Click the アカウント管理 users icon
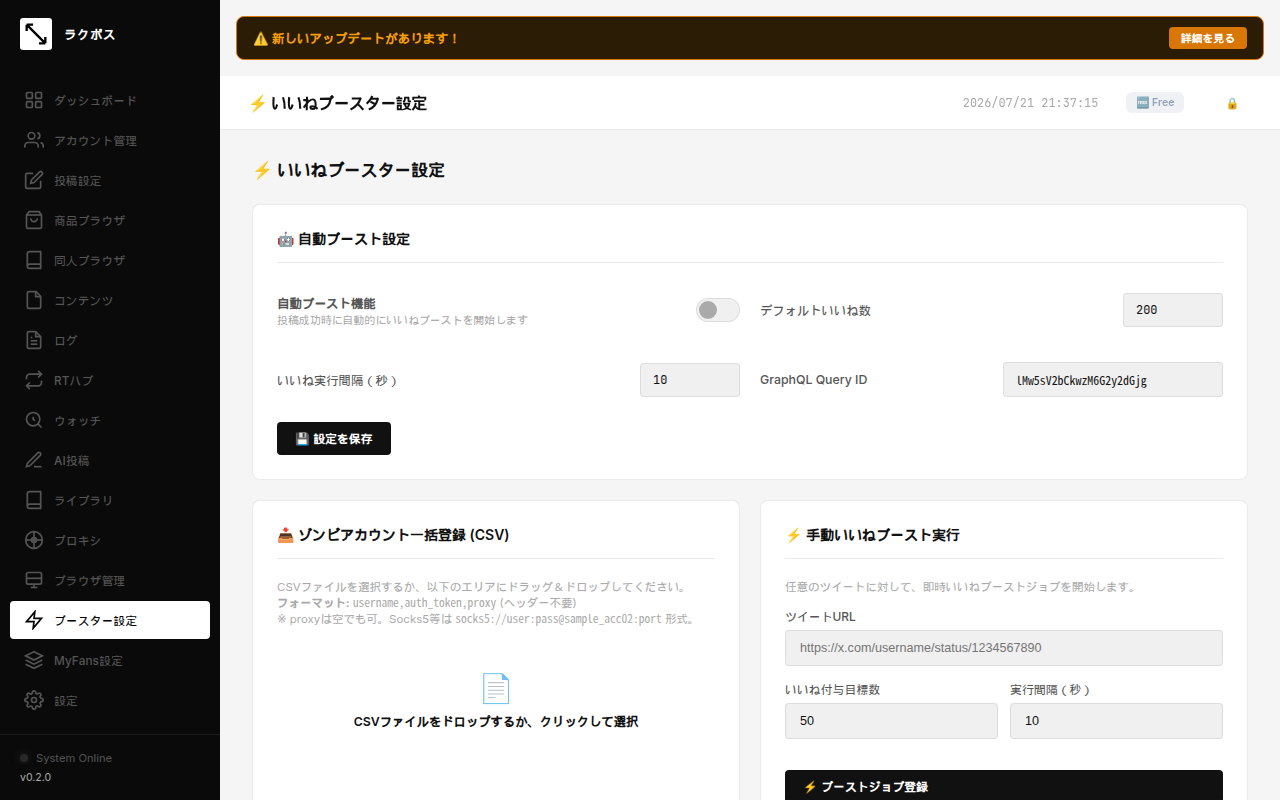The height and width of the screenshot is (800, 1280). 34,140
